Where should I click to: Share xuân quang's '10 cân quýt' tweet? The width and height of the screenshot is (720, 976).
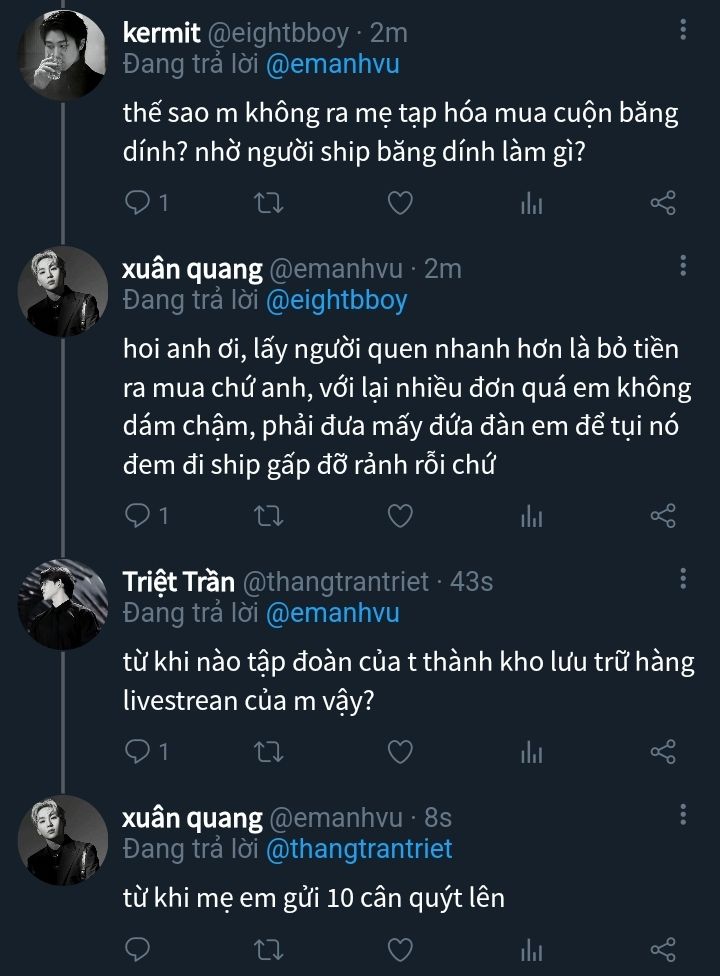663,949
